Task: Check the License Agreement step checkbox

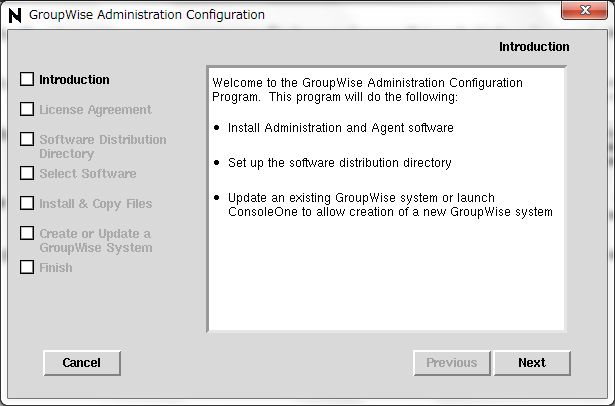Action: 27,109
